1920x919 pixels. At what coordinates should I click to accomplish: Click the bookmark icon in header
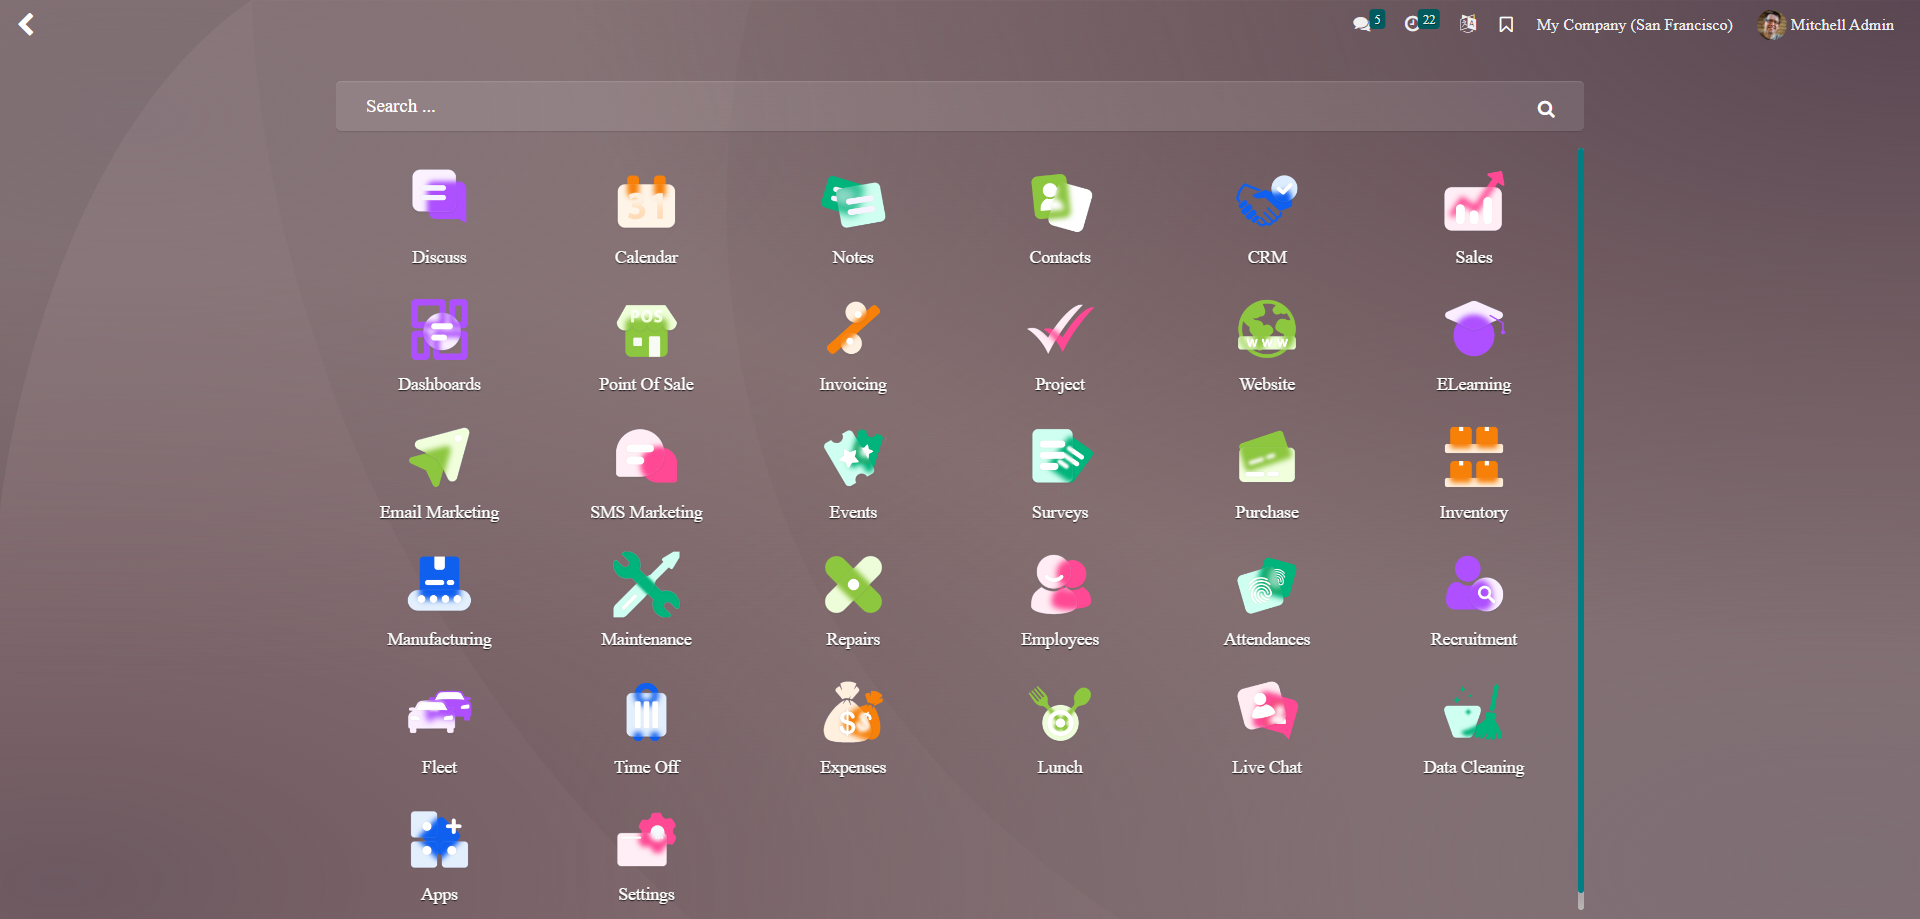pyautogui.click(x=1506, y=24)
